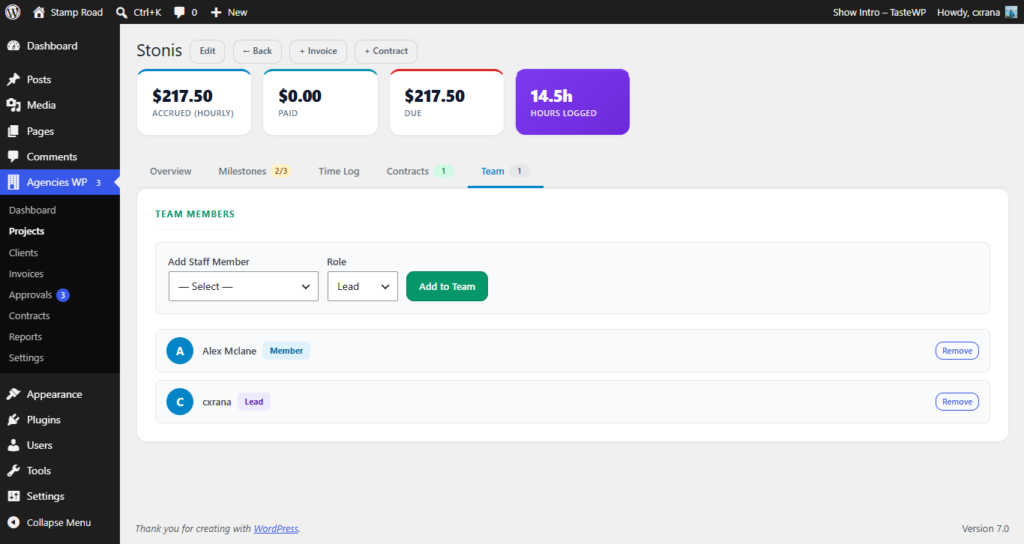1024x544 pixels.
Task: Open the WordPress logo menu
Action: click(12, 12)
